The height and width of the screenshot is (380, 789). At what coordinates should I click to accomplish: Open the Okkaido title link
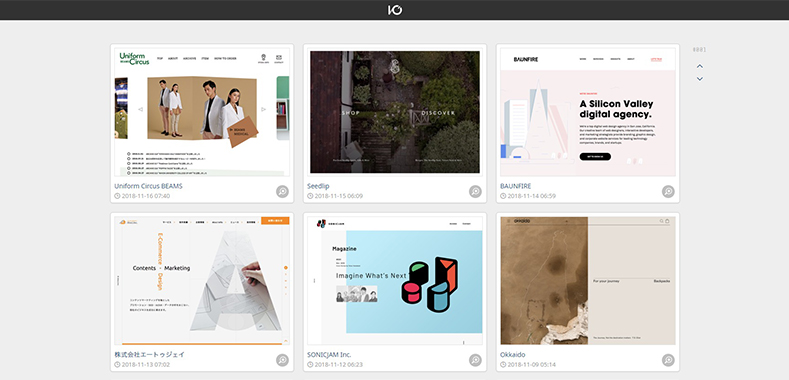point(513,355)
